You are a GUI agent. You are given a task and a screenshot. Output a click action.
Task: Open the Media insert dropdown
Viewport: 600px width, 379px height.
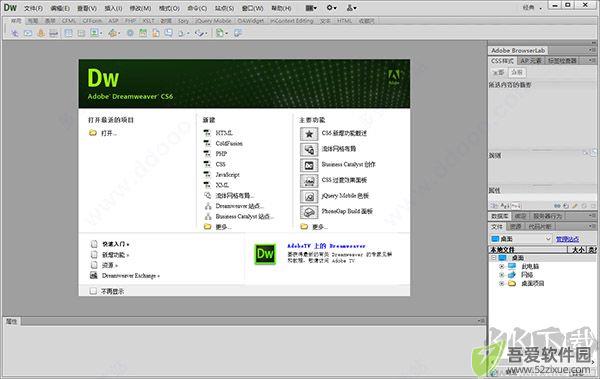114,33
